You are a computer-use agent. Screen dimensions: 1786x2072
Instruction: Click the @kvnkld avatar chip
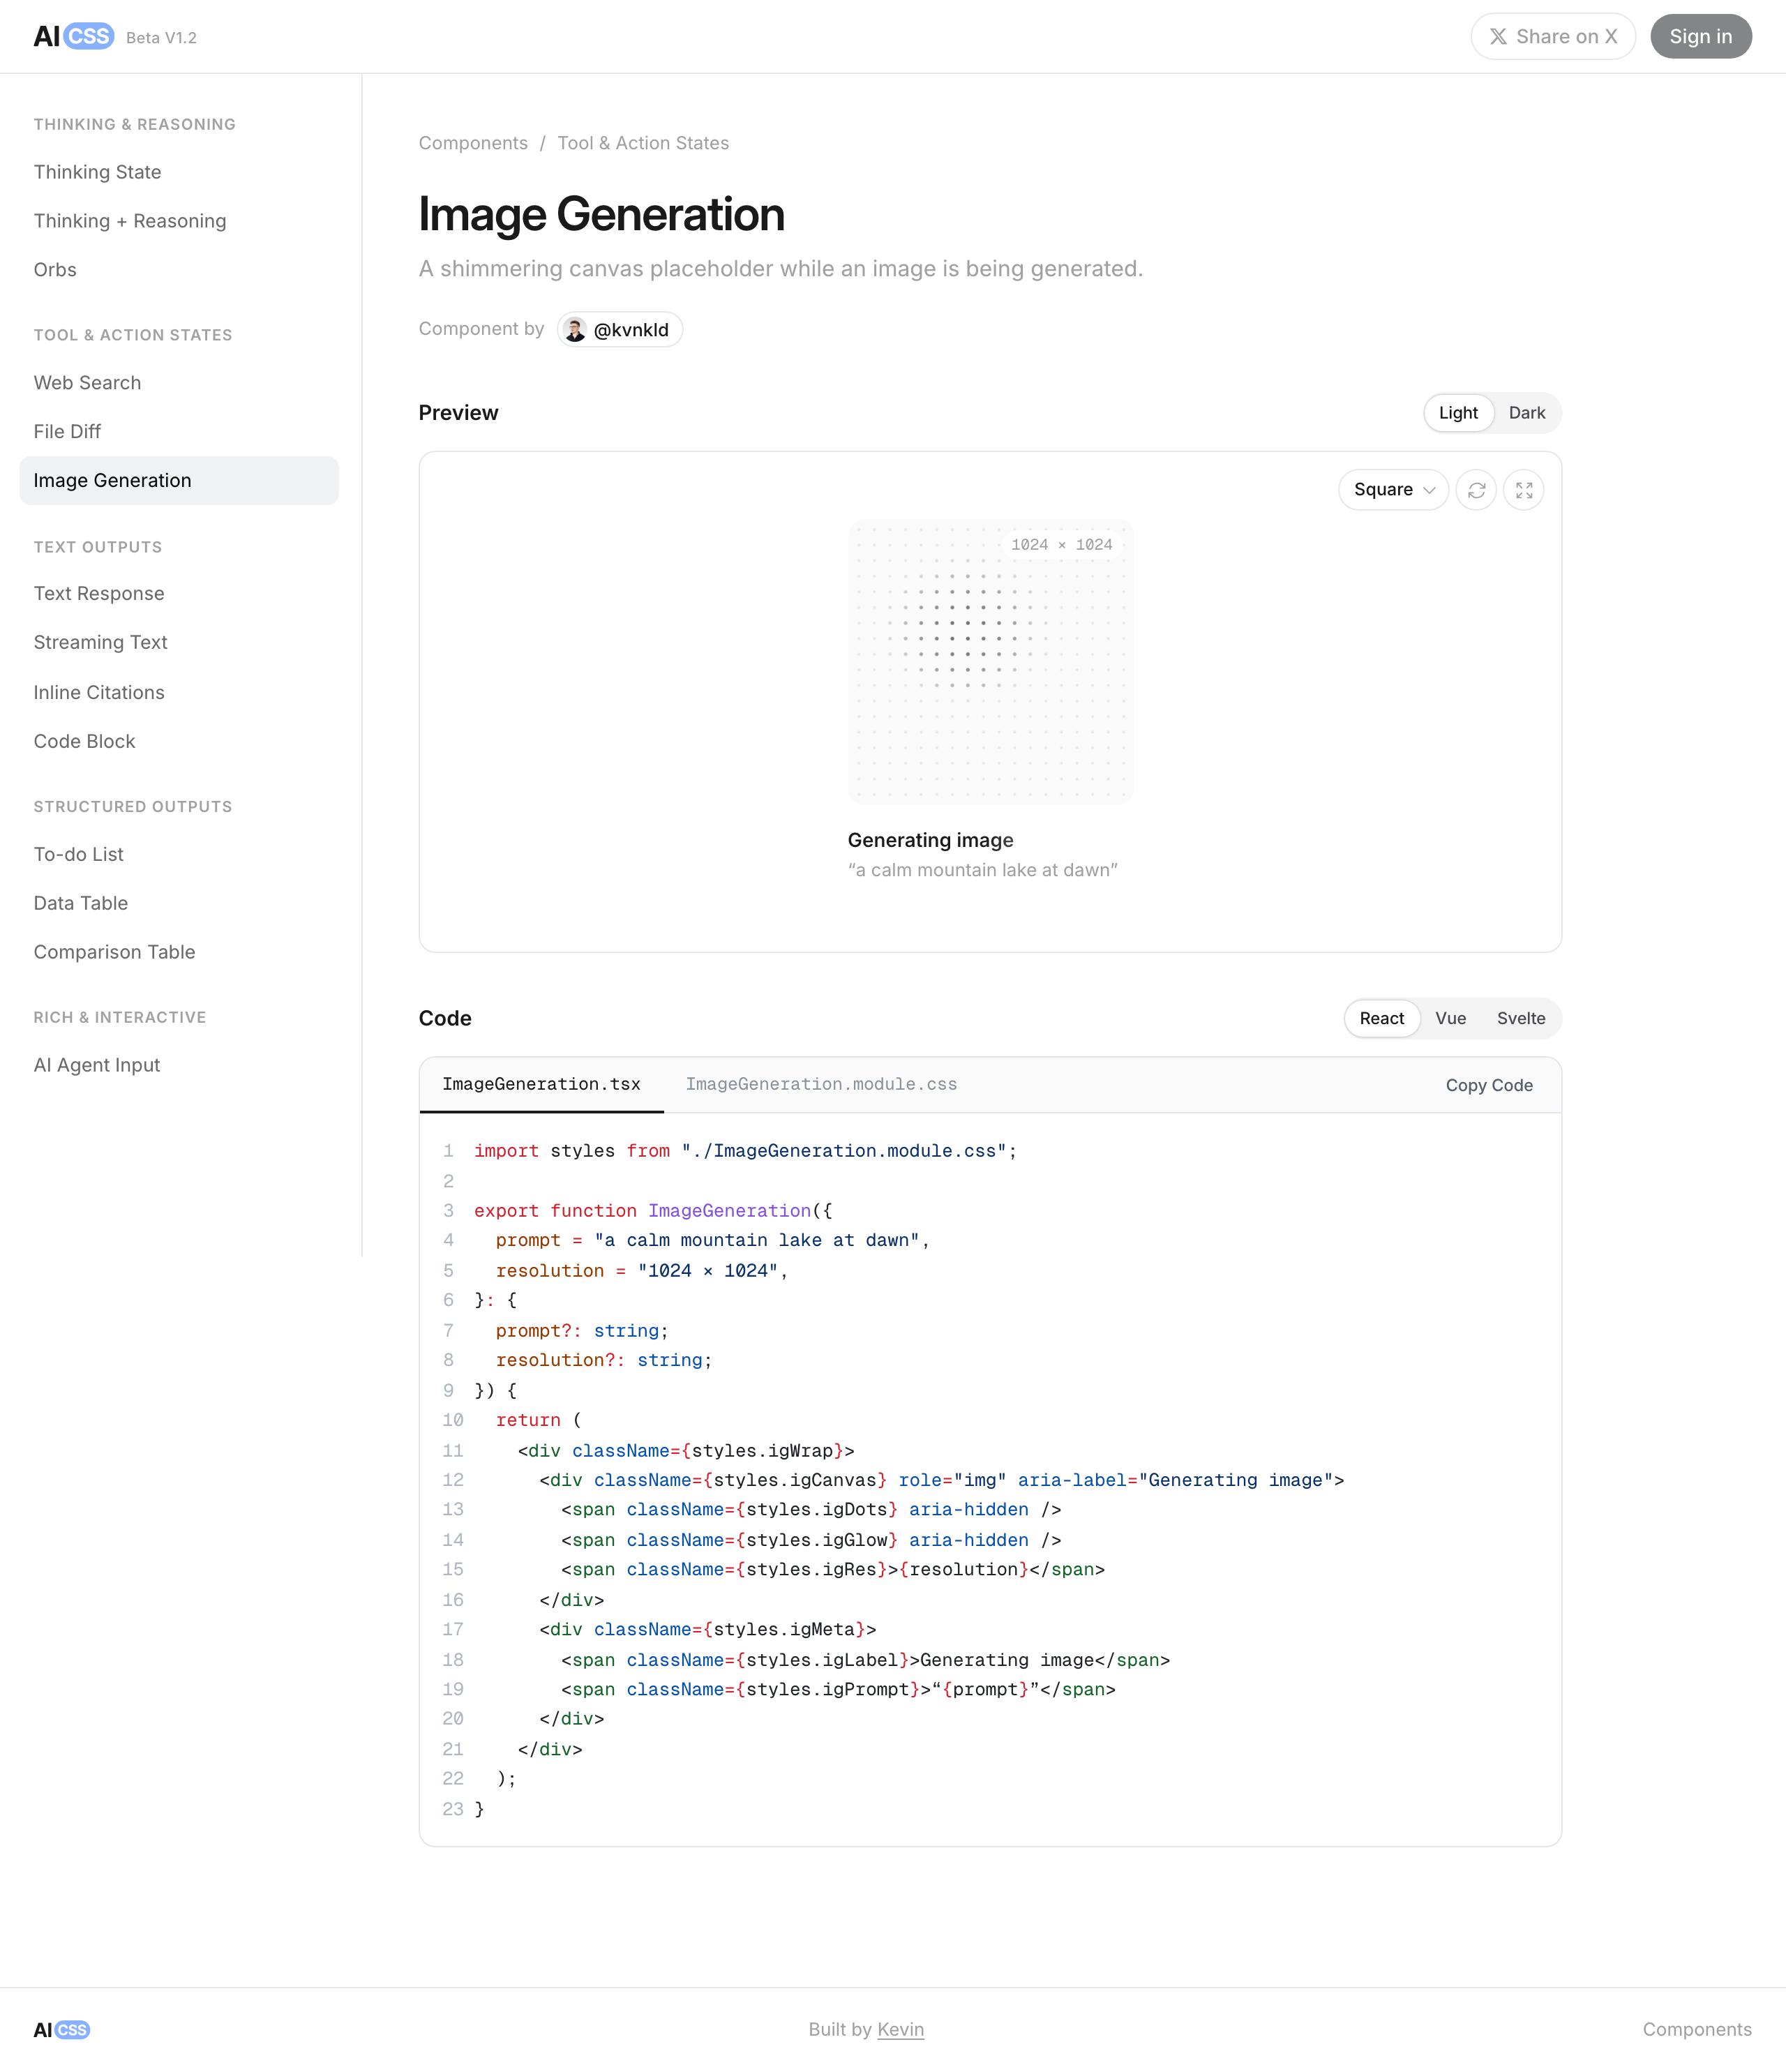(x=620, y=330)
